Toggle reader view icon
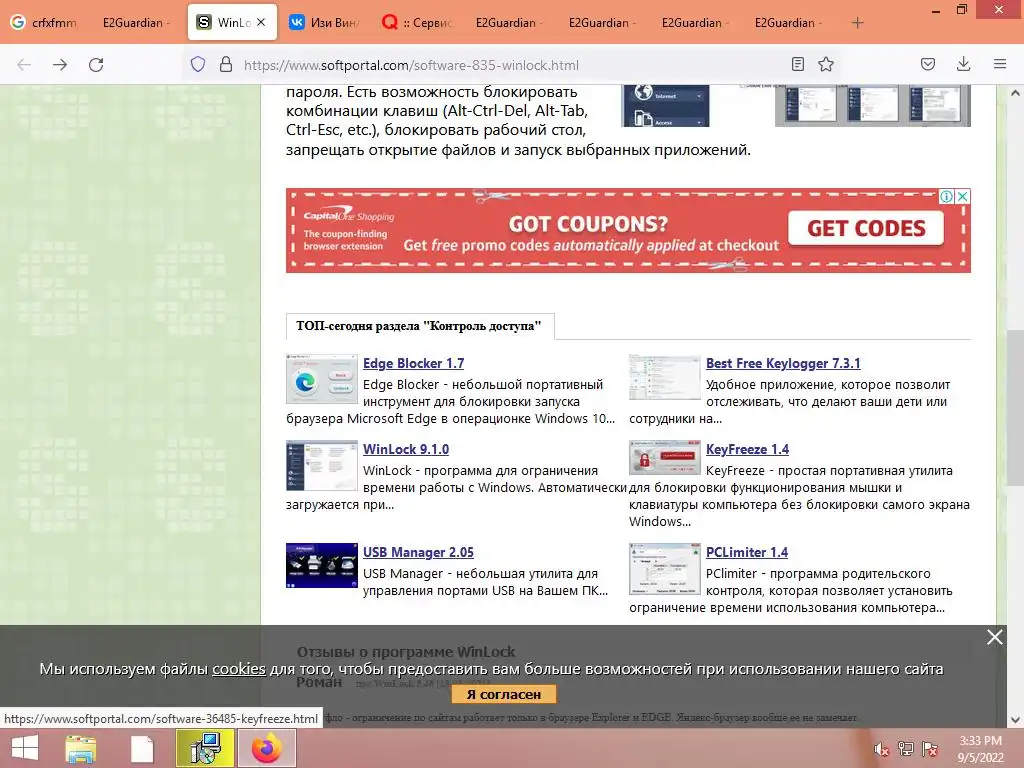Image resolution: width=1024 pixels, height=768 pixels. click(797, 64)
